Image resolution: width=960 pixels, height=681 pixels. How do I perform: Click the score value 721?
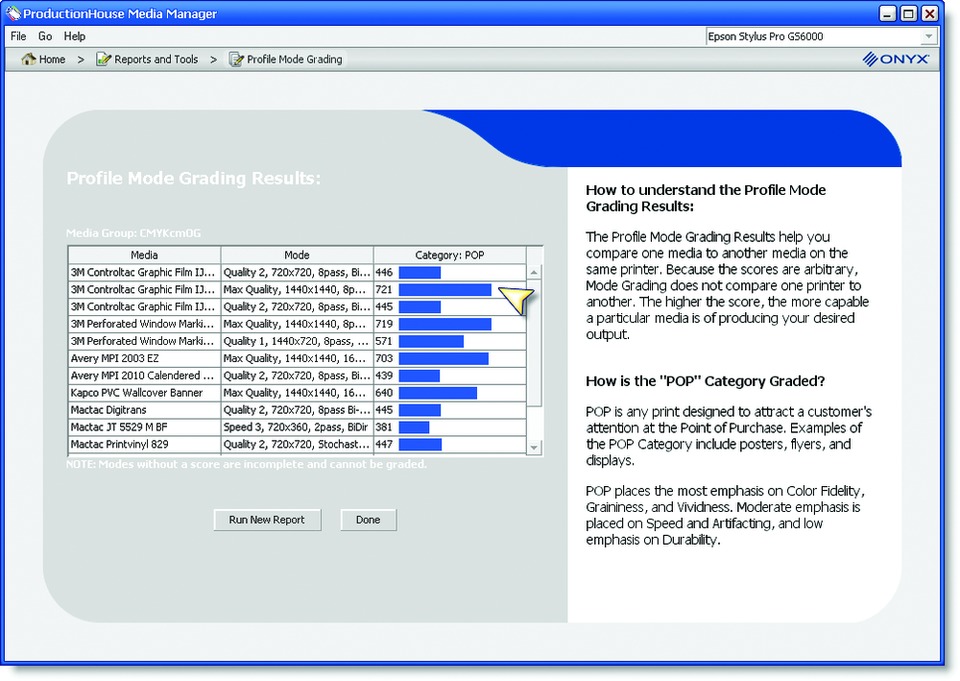pos(384,289)
